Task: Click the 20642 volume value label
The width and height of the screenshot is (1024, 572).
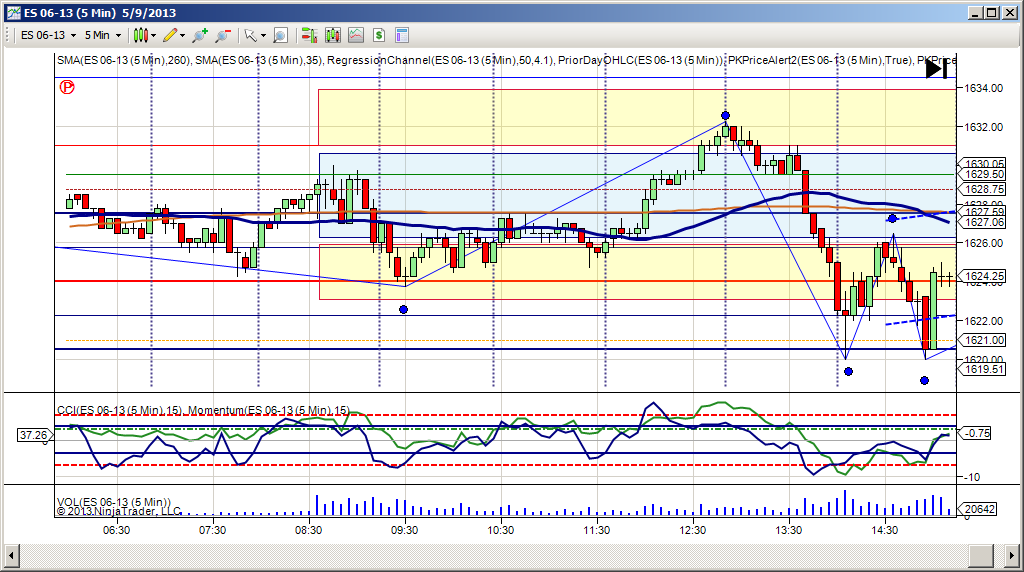Action: [978, 509]
